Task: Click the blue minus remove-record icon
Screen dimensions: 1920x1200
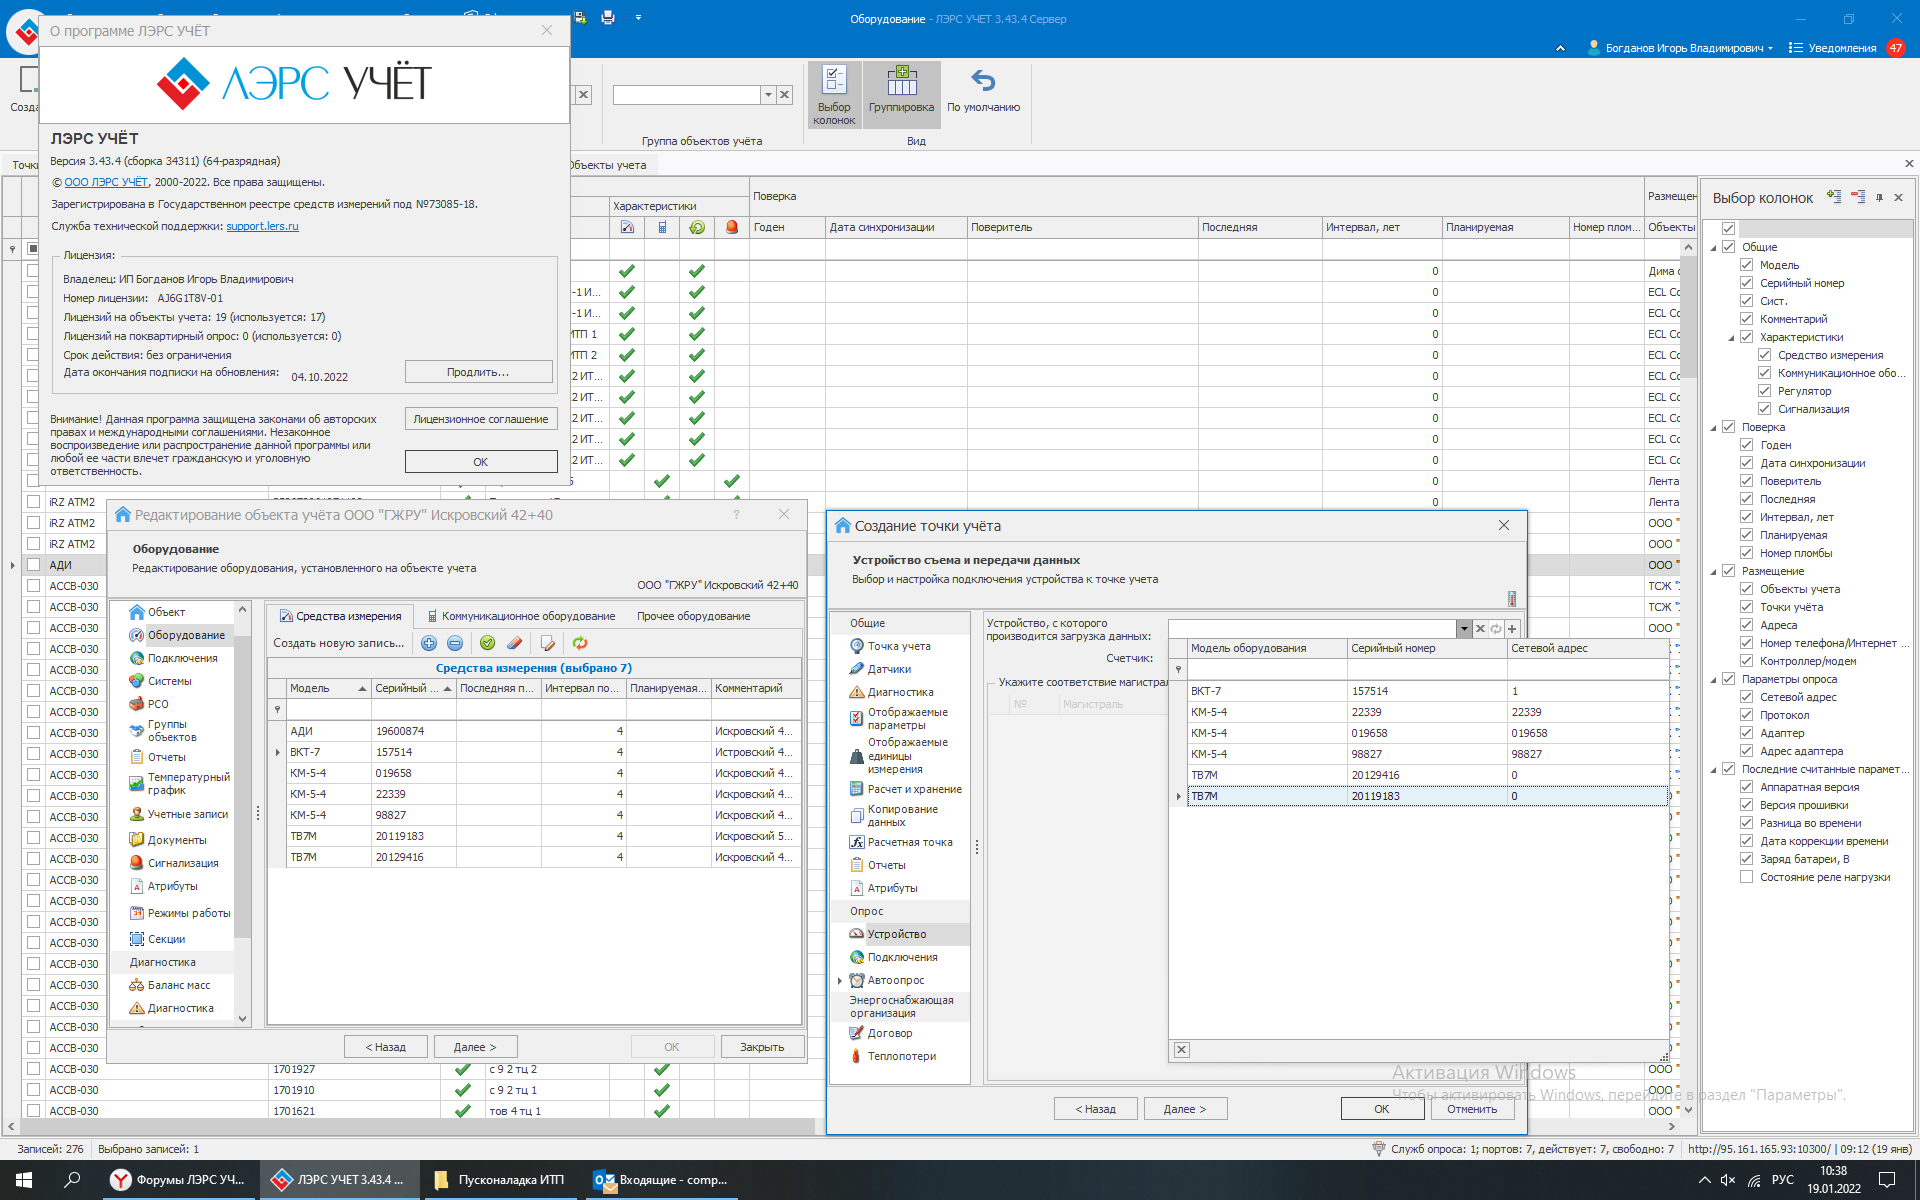Action: click(455, 643)
